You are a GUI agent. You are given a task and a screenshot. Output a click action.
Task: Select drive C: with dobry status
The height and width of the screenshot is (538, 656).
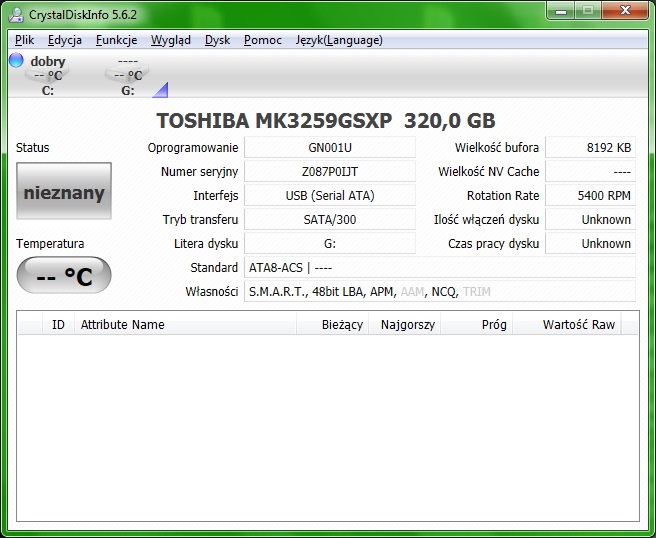[47, 75]
